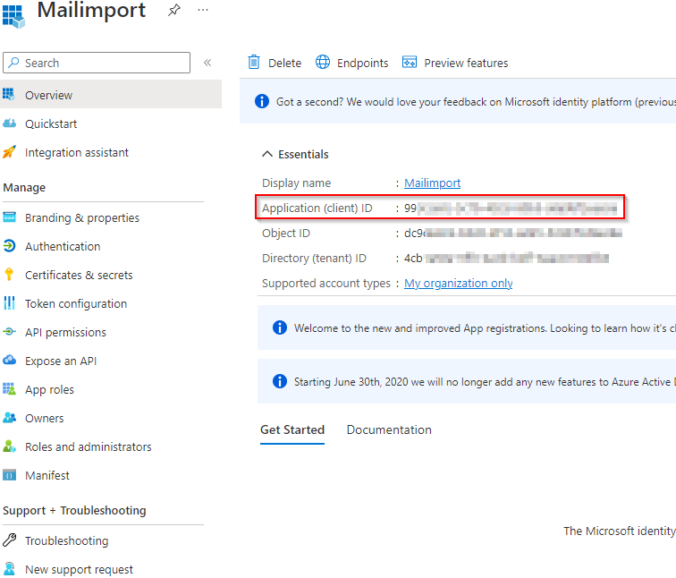Screen dimensions: 676x578
Task: Click the Mailimport display name link
Action: click(432, 183)
